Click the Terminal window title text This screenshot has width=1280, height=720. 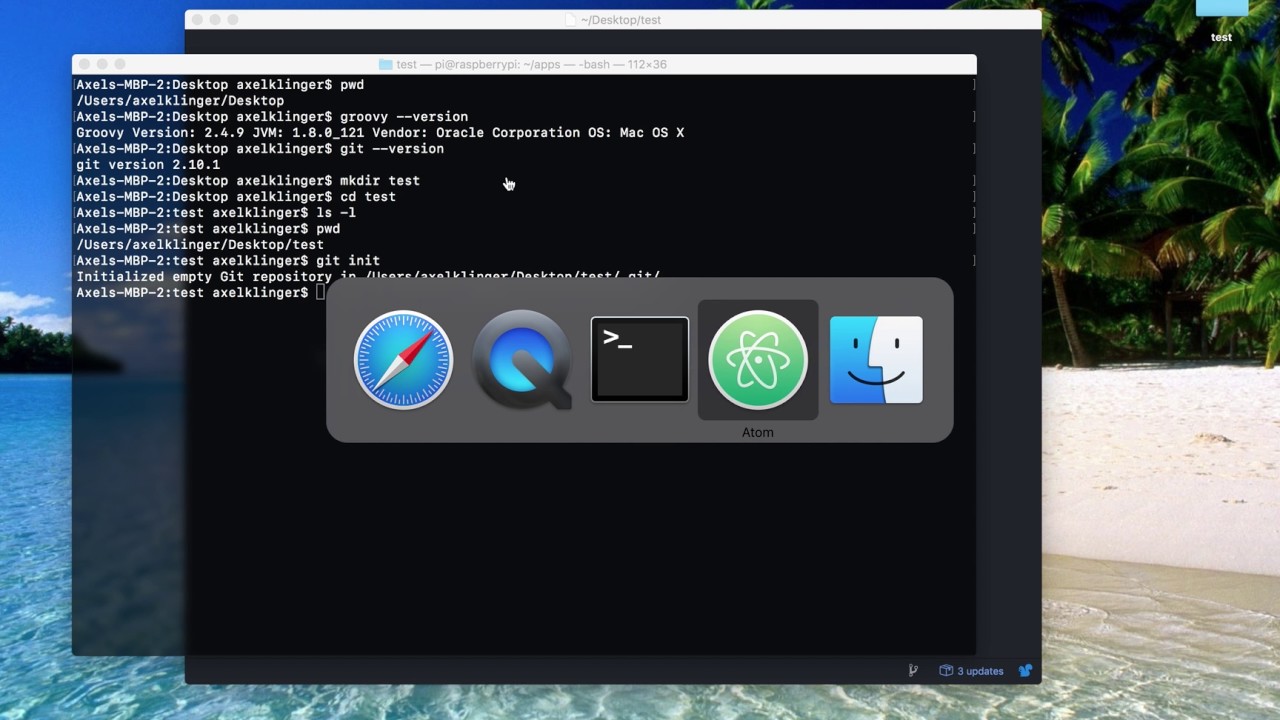point(531,64)
